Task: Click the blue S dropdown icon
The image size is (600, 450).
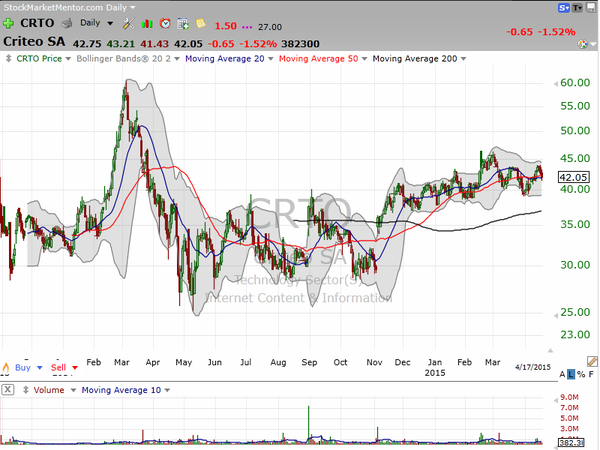Action: click(564, 8)
